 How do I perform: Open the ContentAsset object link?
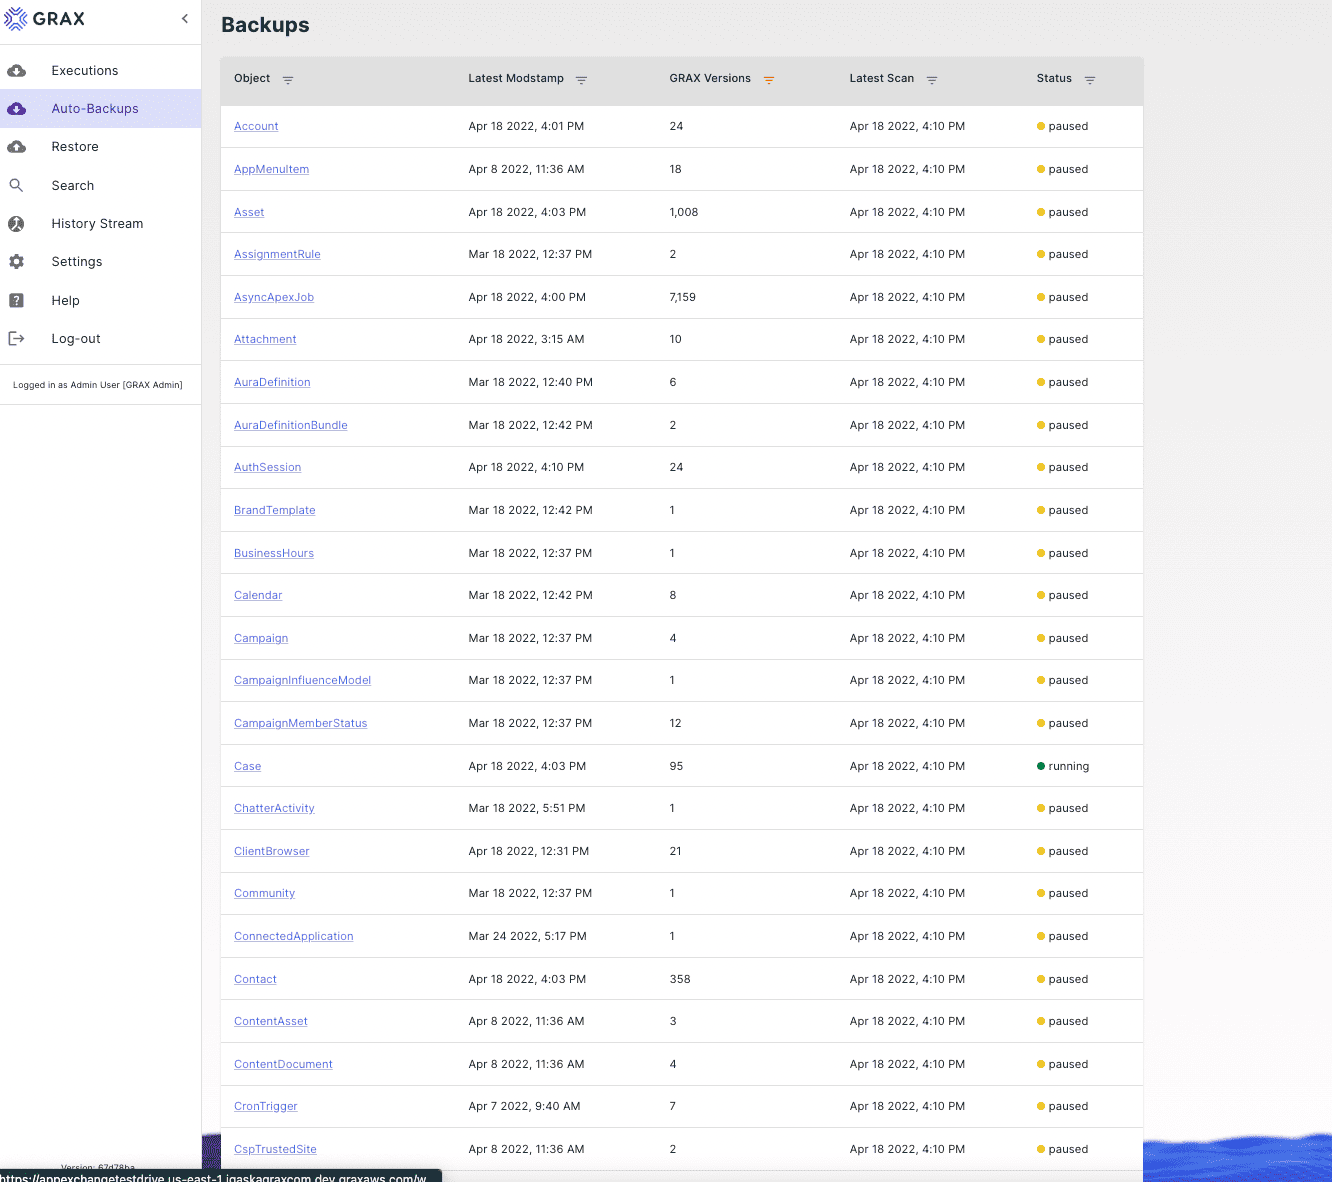271,1022
